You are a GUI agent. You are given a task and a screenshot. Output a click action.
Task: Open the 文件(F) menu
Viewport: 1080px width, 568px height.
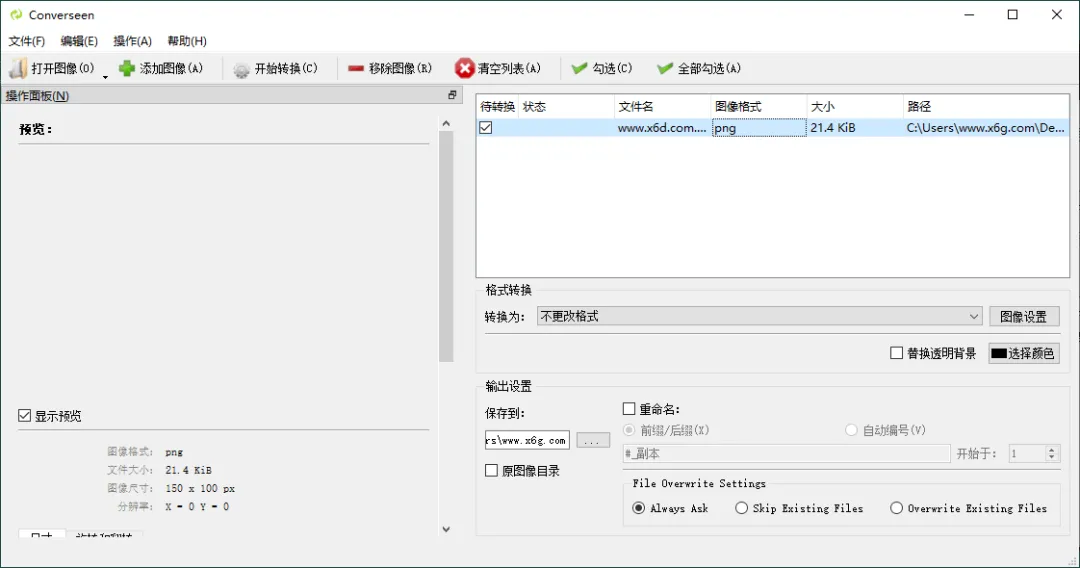[x=27, y=41]
